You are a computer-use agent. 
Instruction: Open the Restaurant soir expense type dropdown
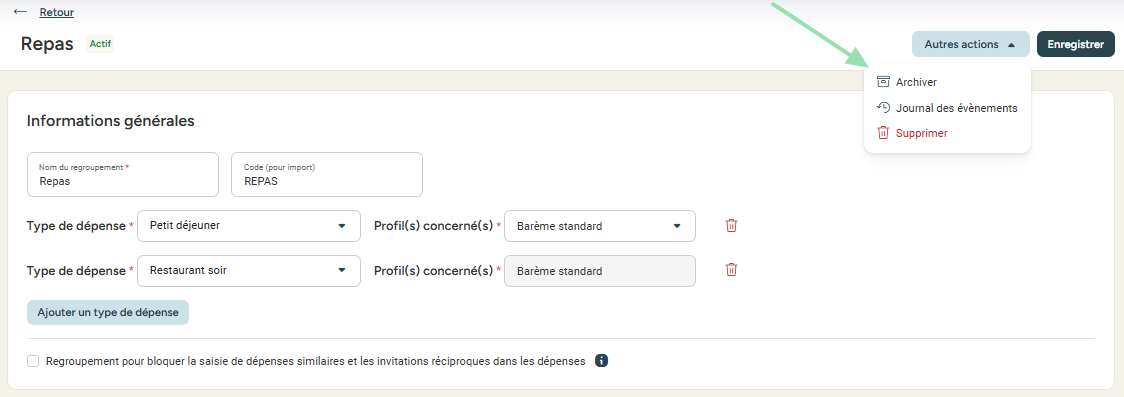[249, 271]
